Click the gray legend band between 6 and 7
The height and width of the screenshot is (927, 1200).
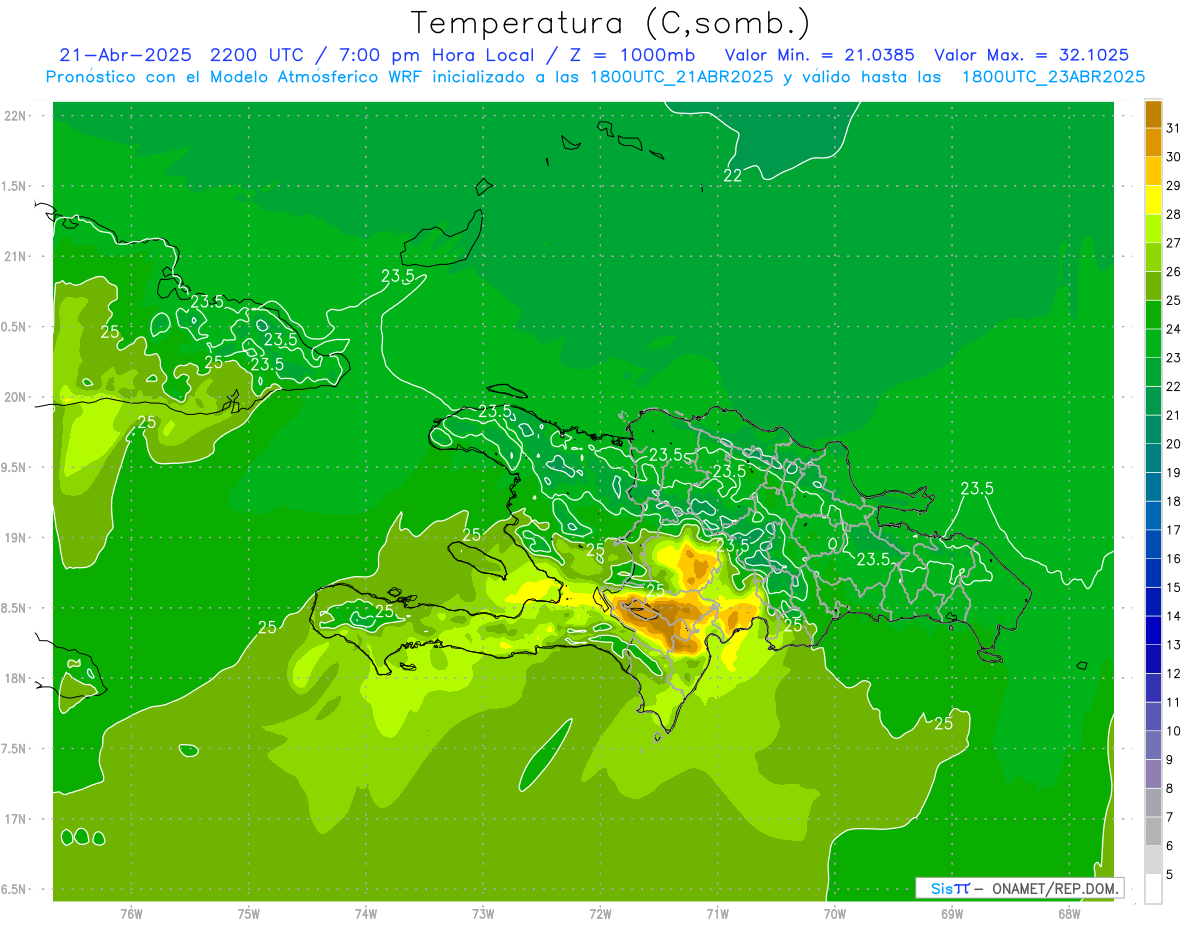click(x=1153, y=831)
